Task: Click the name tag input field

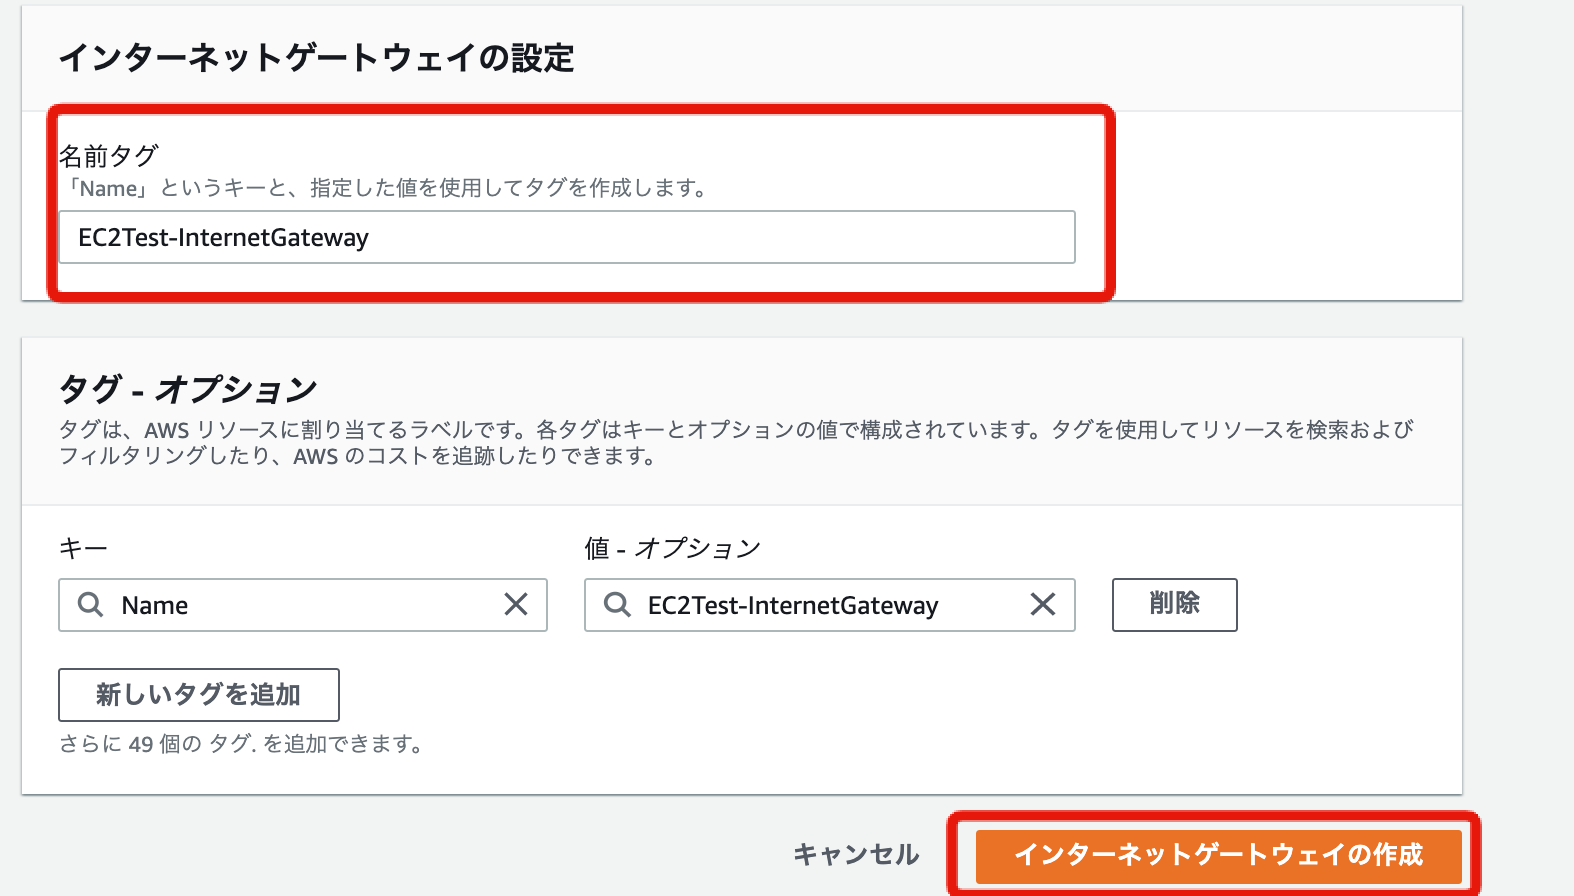Action: point(567,237)
